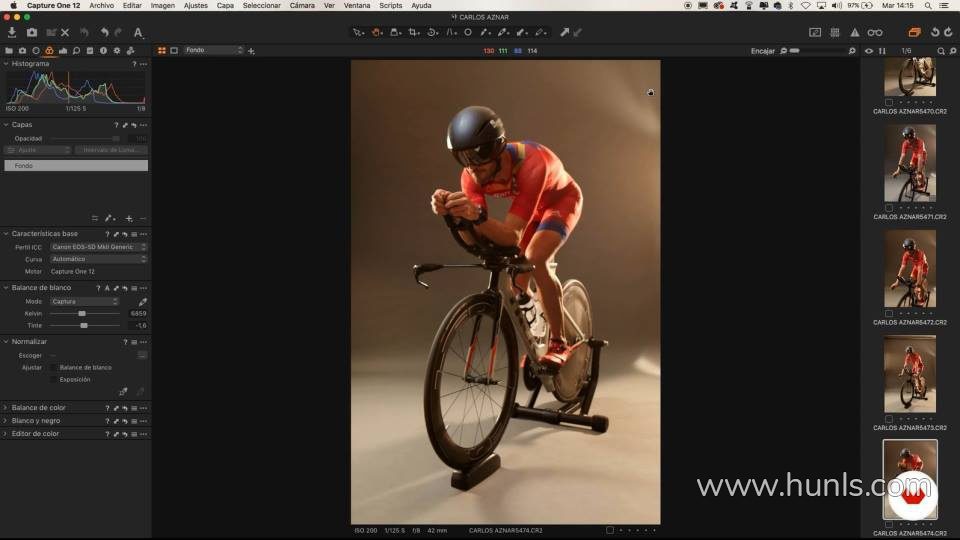Open the Lens tool tab
960x540 pixels.
click(x=36, y=51)
